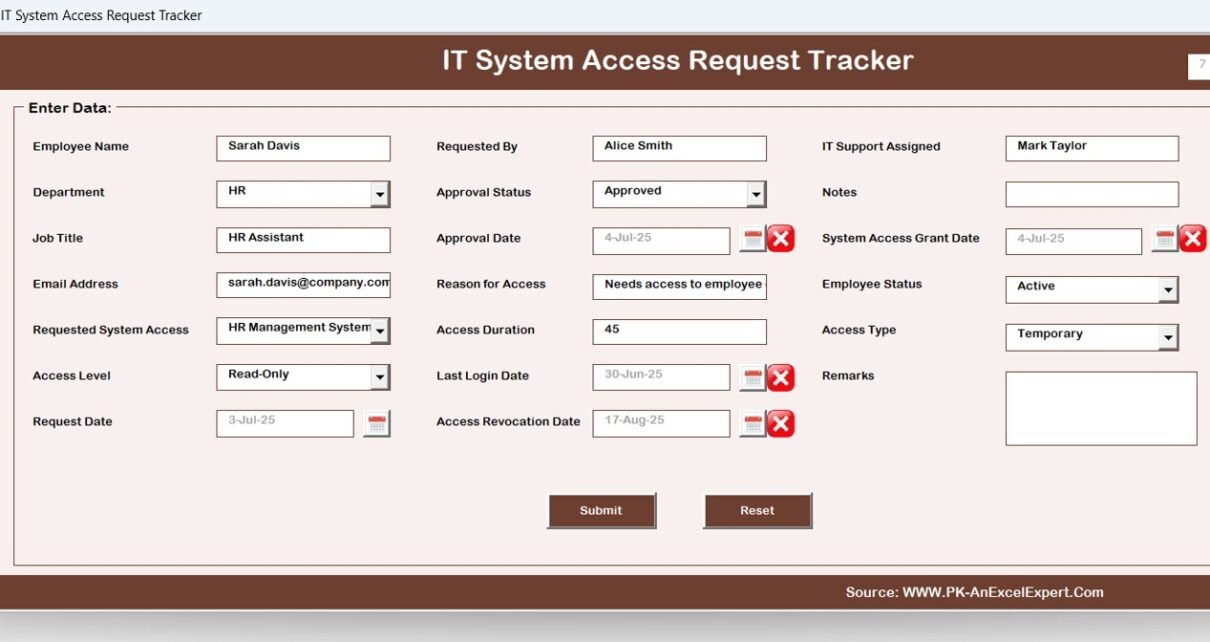Clear the System Access Grant Date value
The image size is (1210, 642).
pos(1192,239)
